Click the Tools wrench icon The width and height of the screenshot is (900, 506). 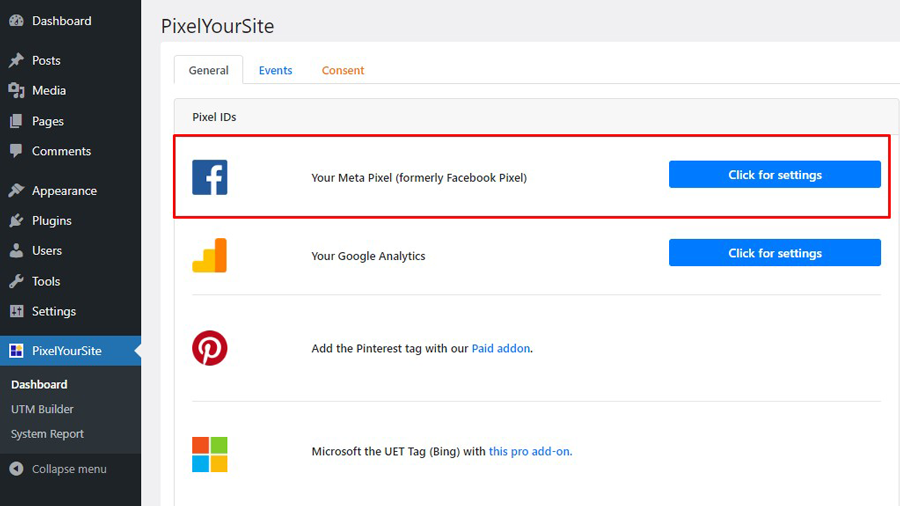tap(16, 281)
